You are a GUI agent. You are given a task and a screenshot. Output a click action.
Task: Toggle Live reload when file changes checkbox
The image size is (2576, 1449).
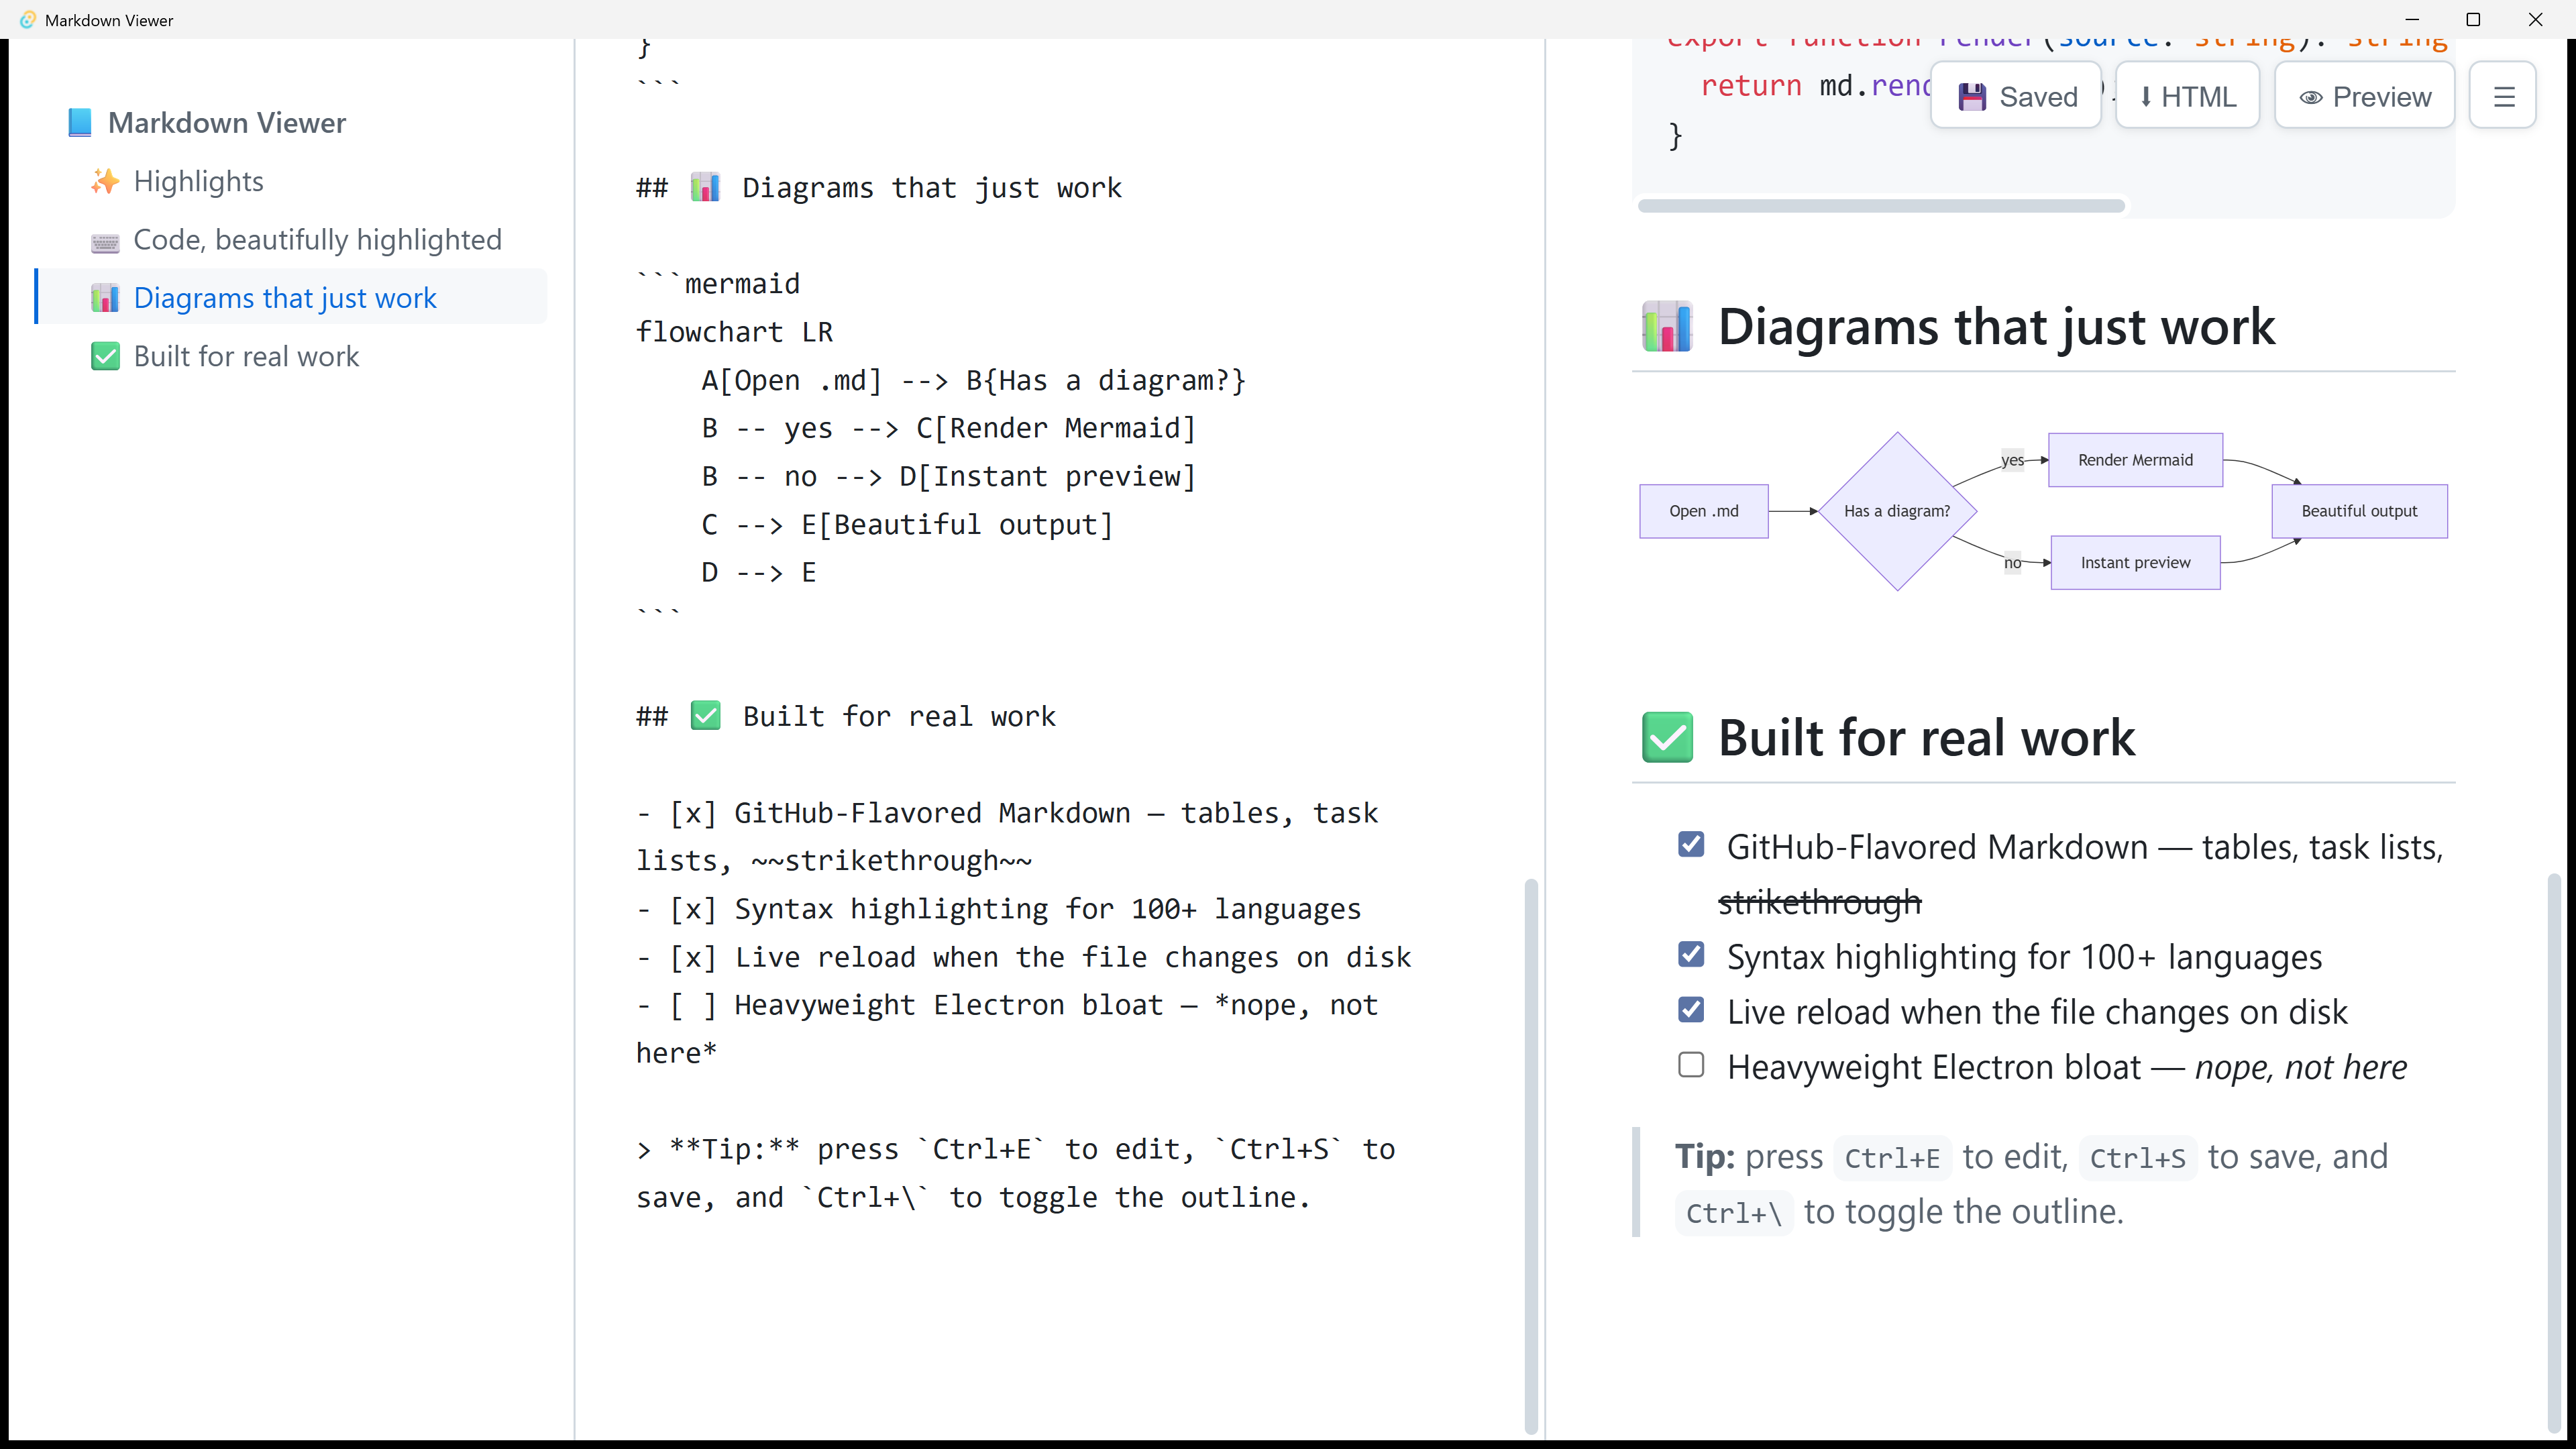click(x=1691, y=1010)
